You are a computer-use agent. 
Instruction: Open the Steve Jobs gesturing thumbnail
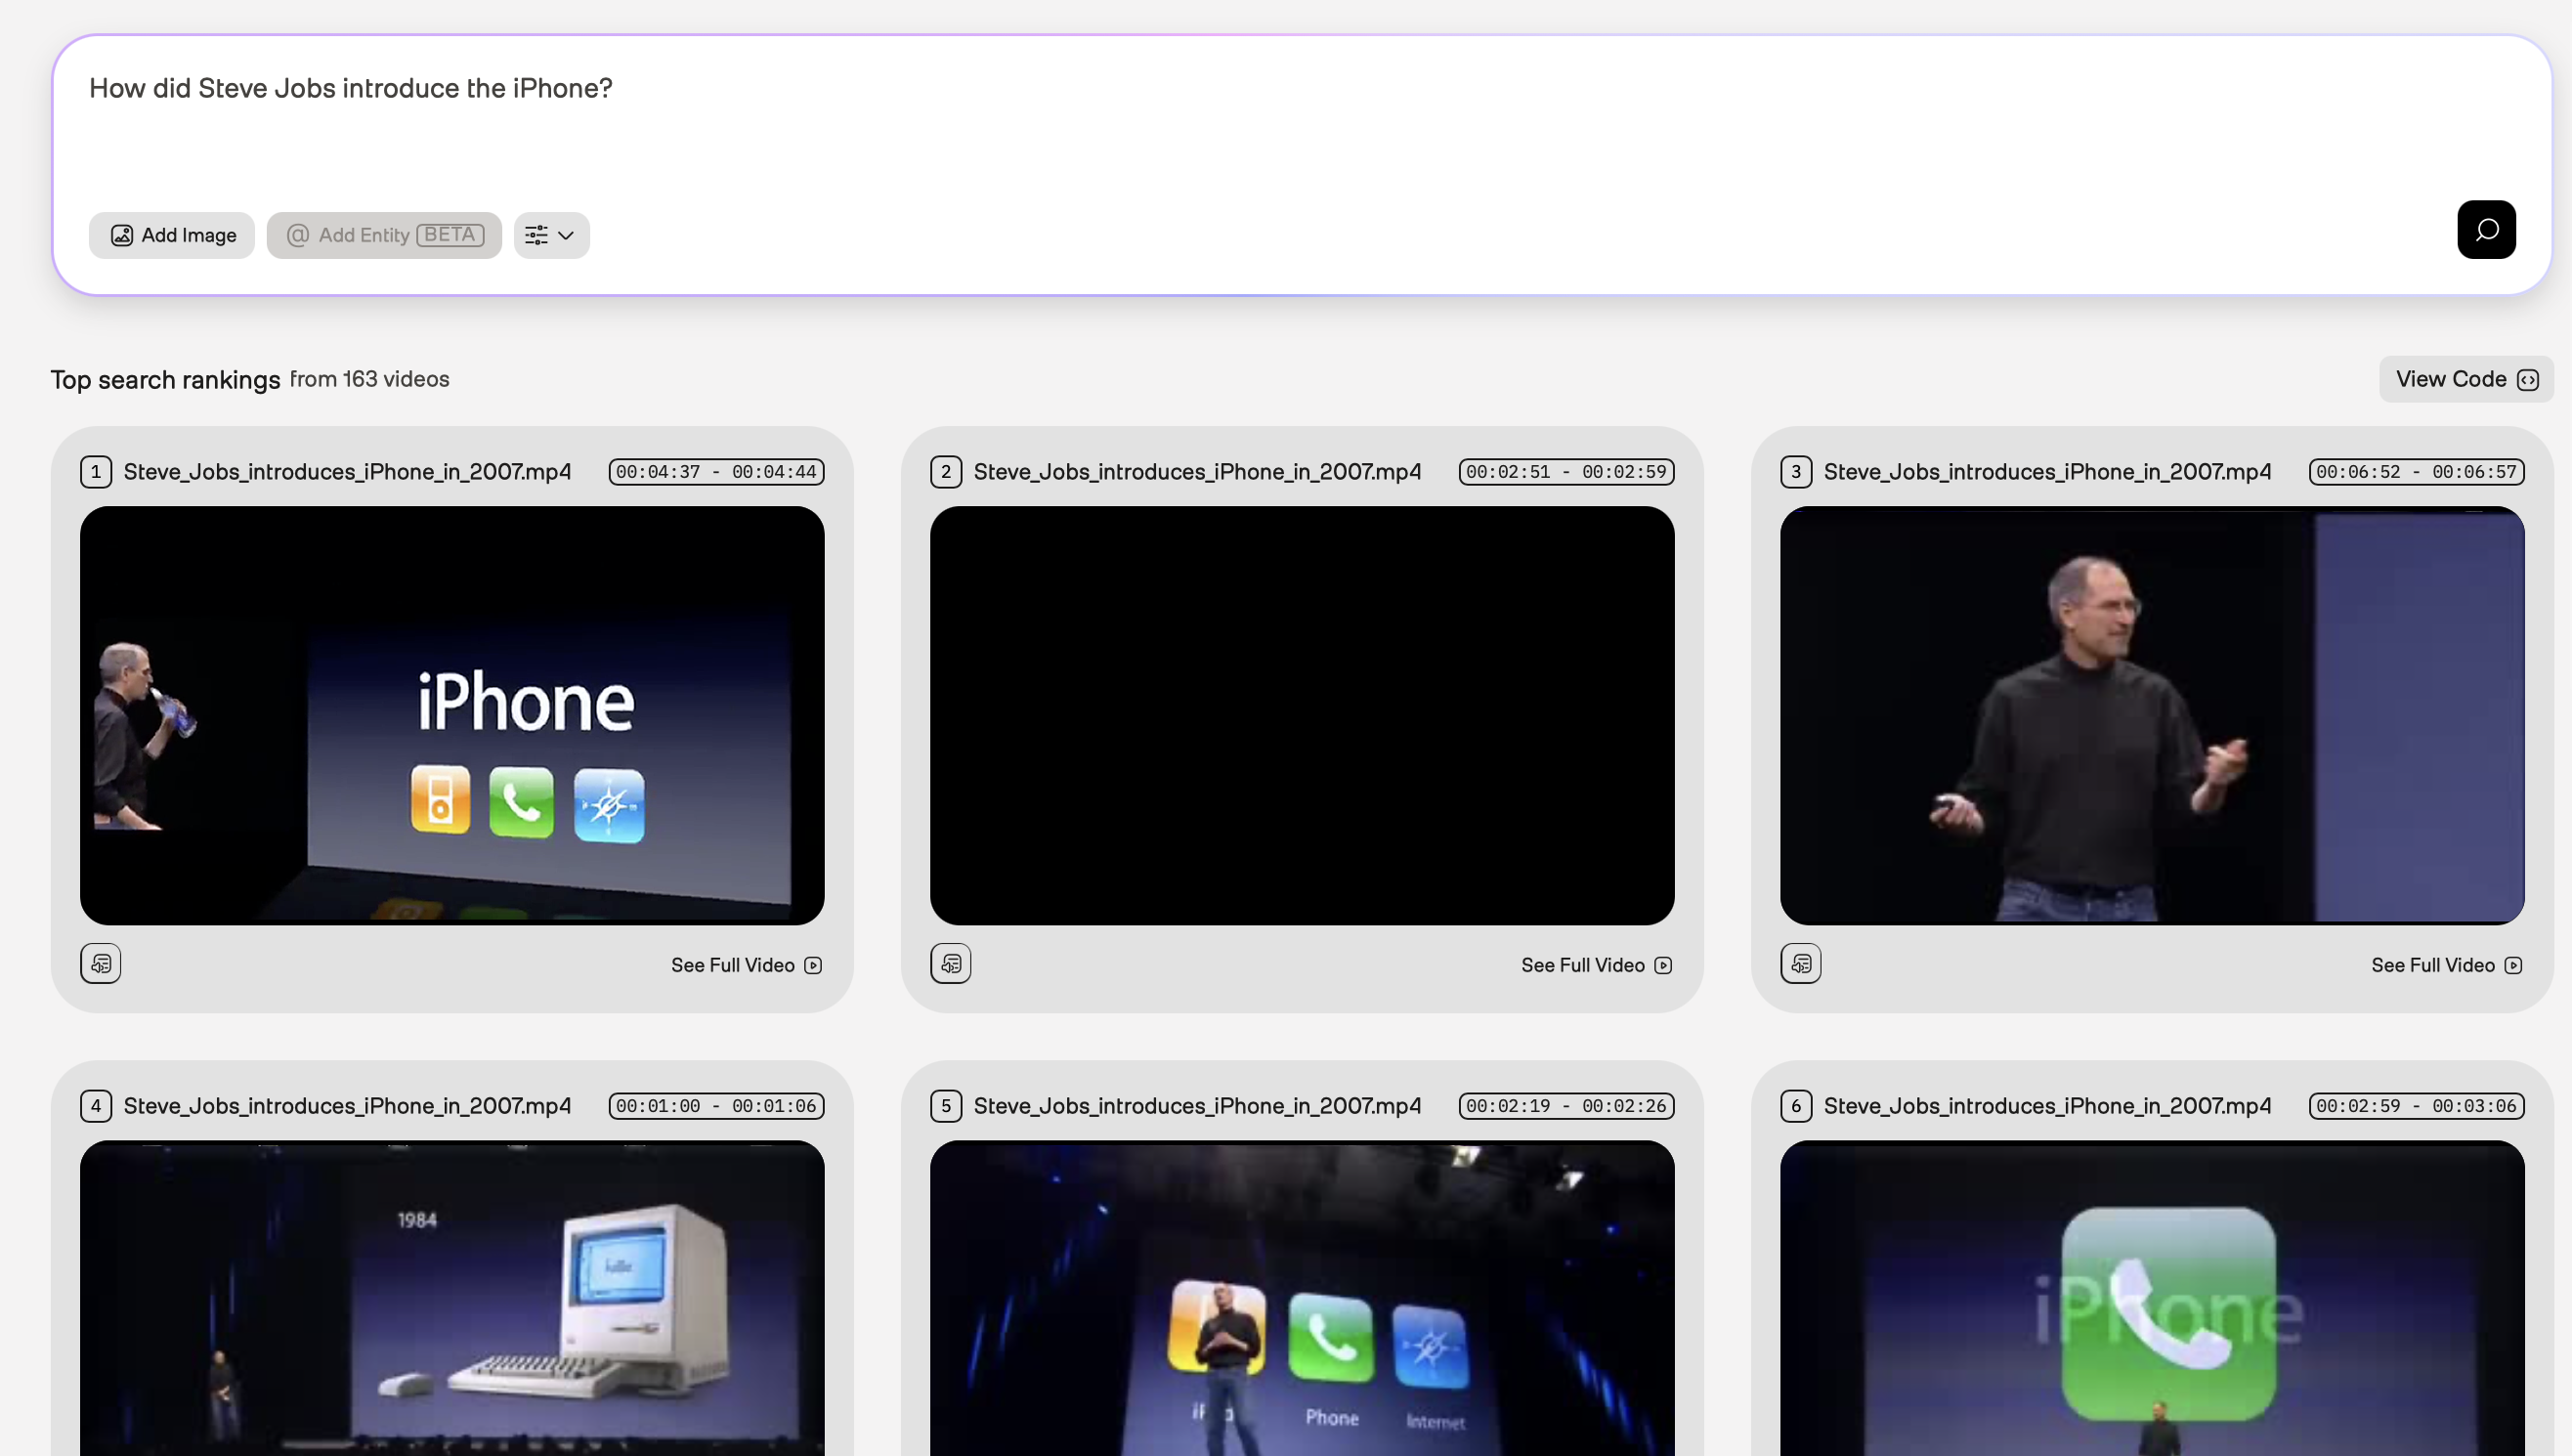(x=2151, y=715)
